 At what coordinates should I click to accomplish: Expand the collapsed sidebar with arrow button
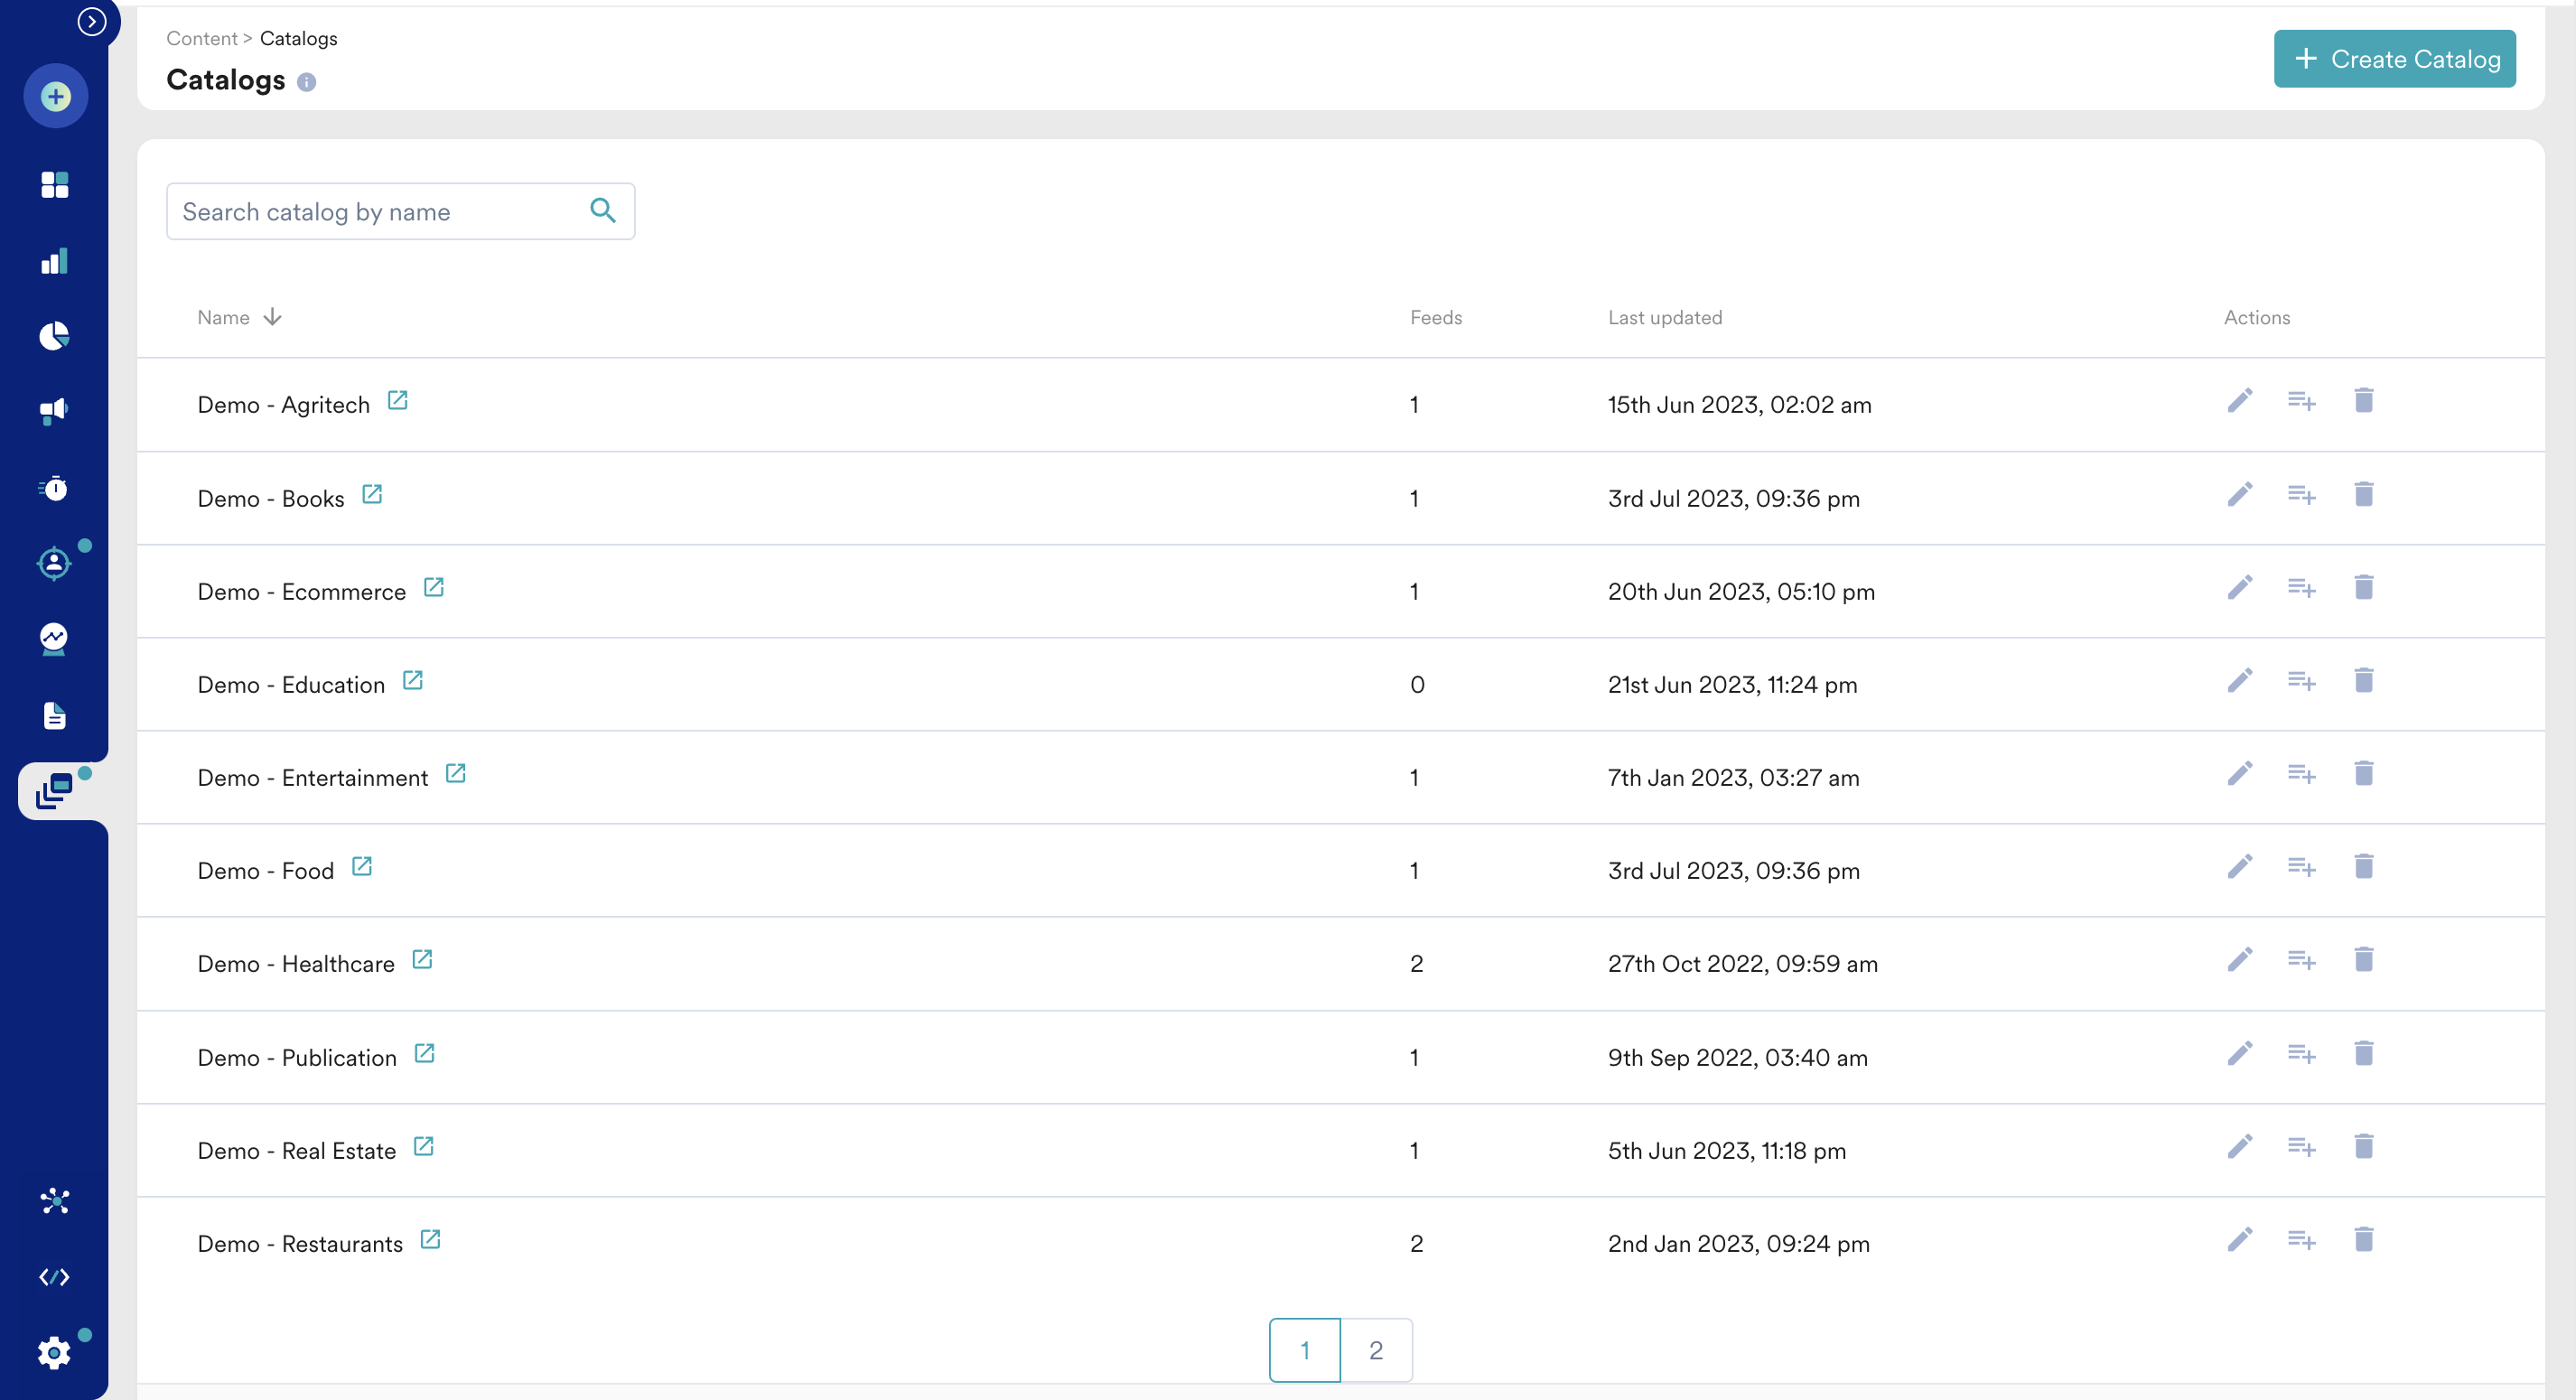(x=92, y=21)
